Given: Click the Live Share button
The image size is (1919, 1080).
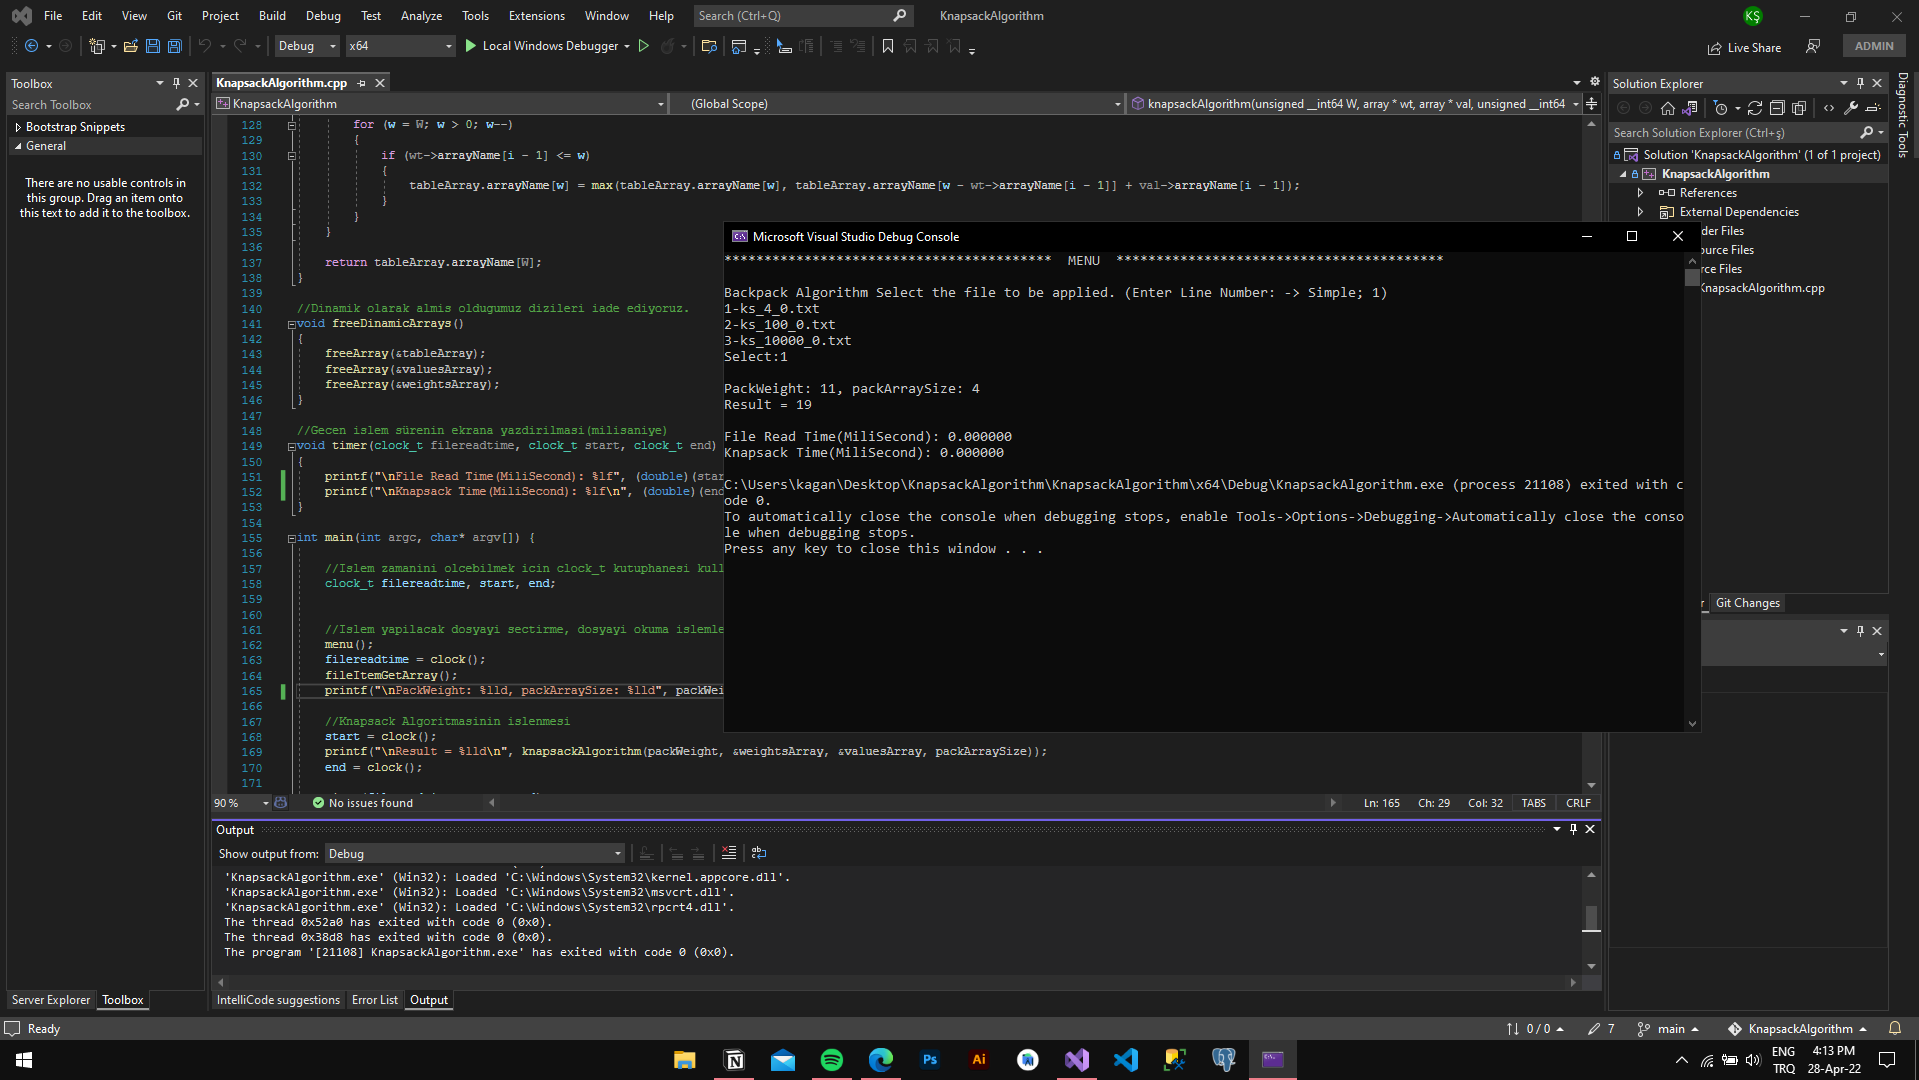Looking at the screenshot, I should pos(1745,47).
